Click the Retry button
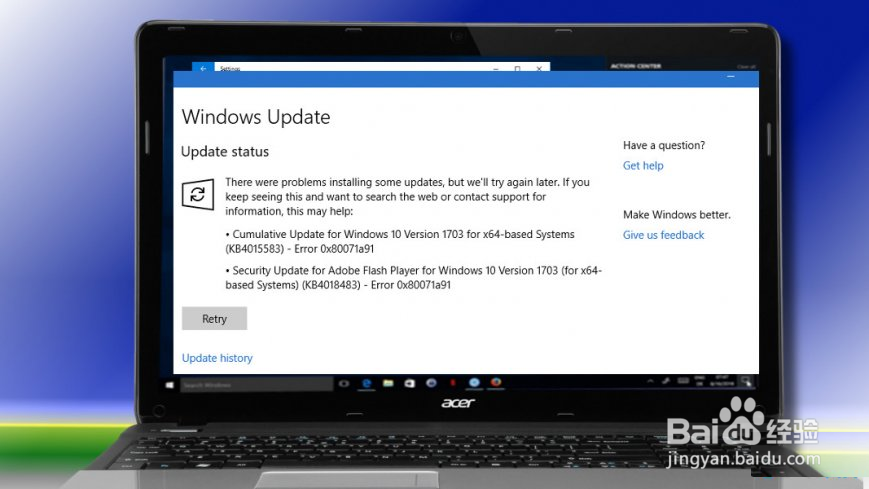 coord(214,319)
